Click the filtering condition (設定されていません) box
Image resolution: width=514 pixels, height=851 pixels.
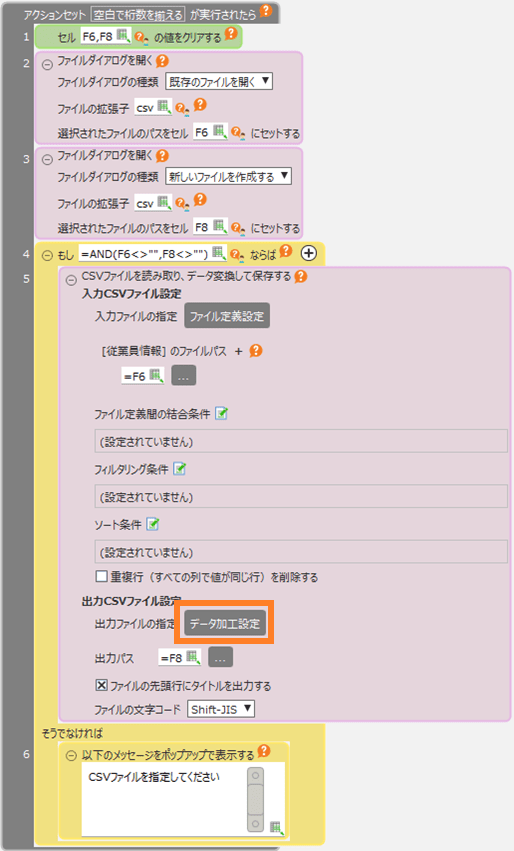pos(301,497)
